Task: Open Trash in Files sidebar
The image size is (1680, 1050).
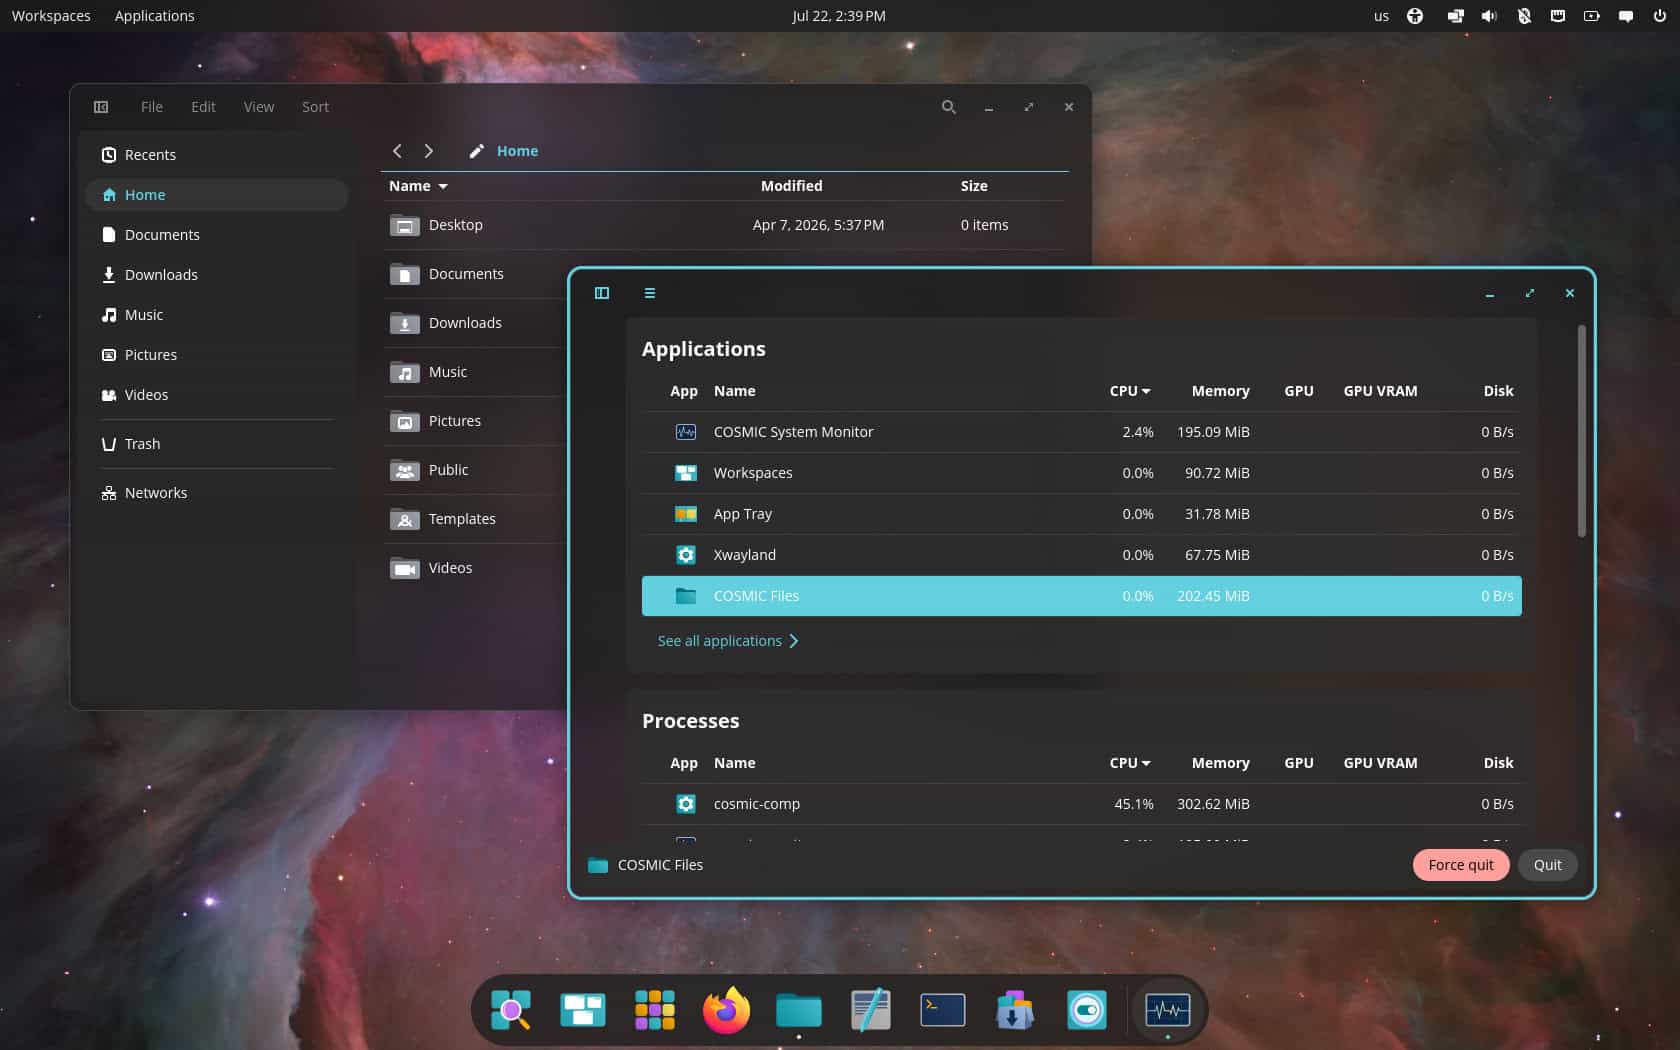Action: pos(217,444)
